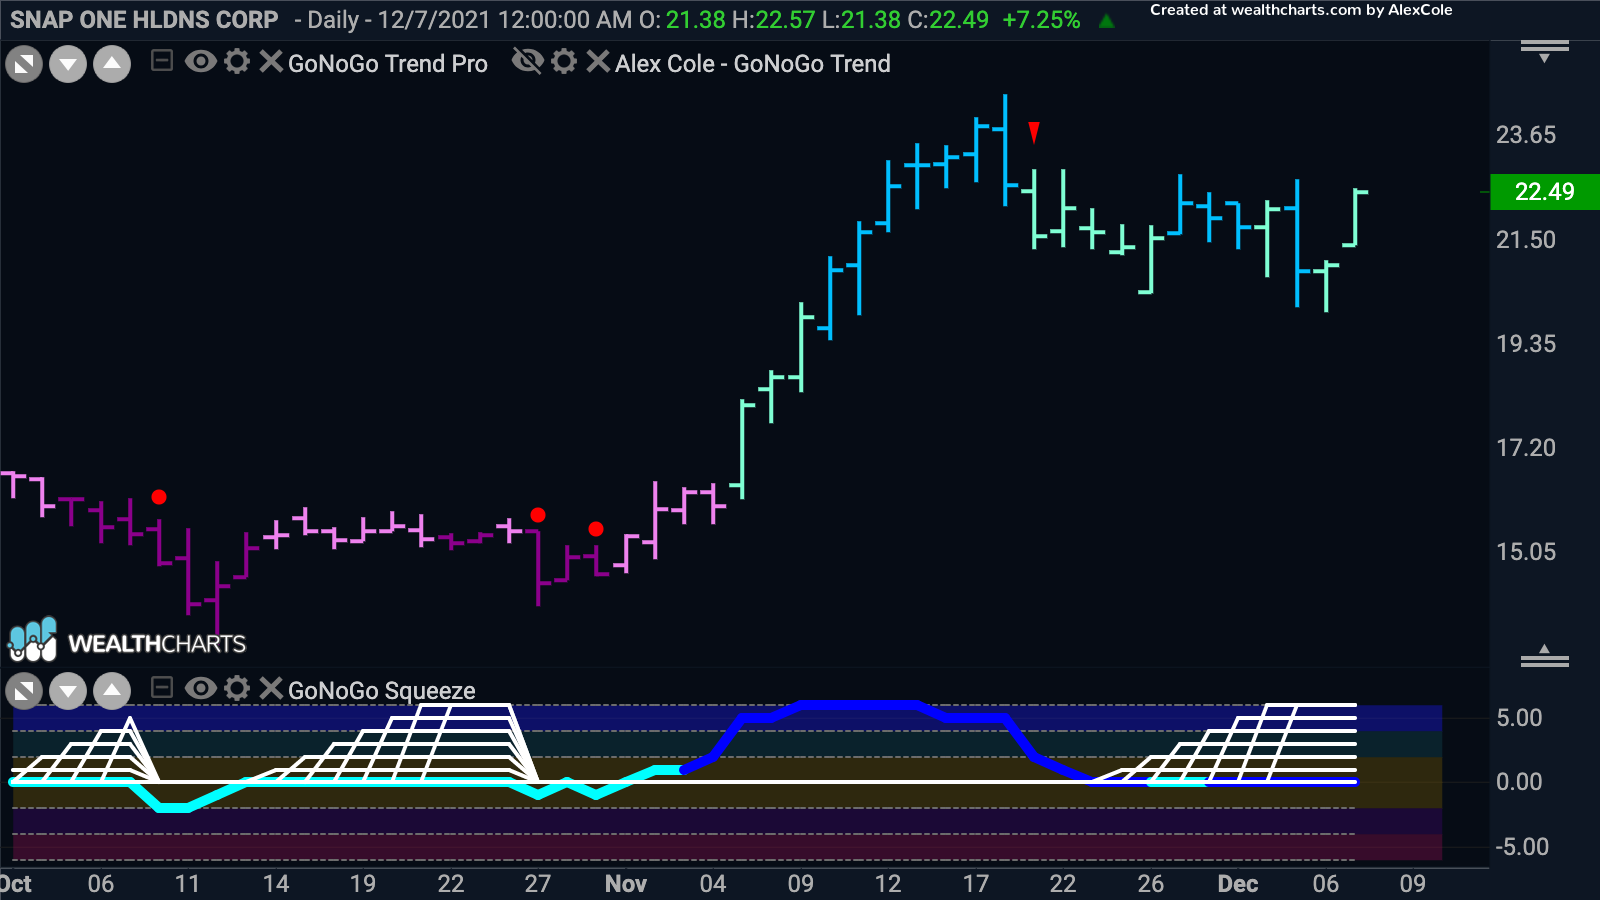Click the 14 date axis label

point(276,884)
